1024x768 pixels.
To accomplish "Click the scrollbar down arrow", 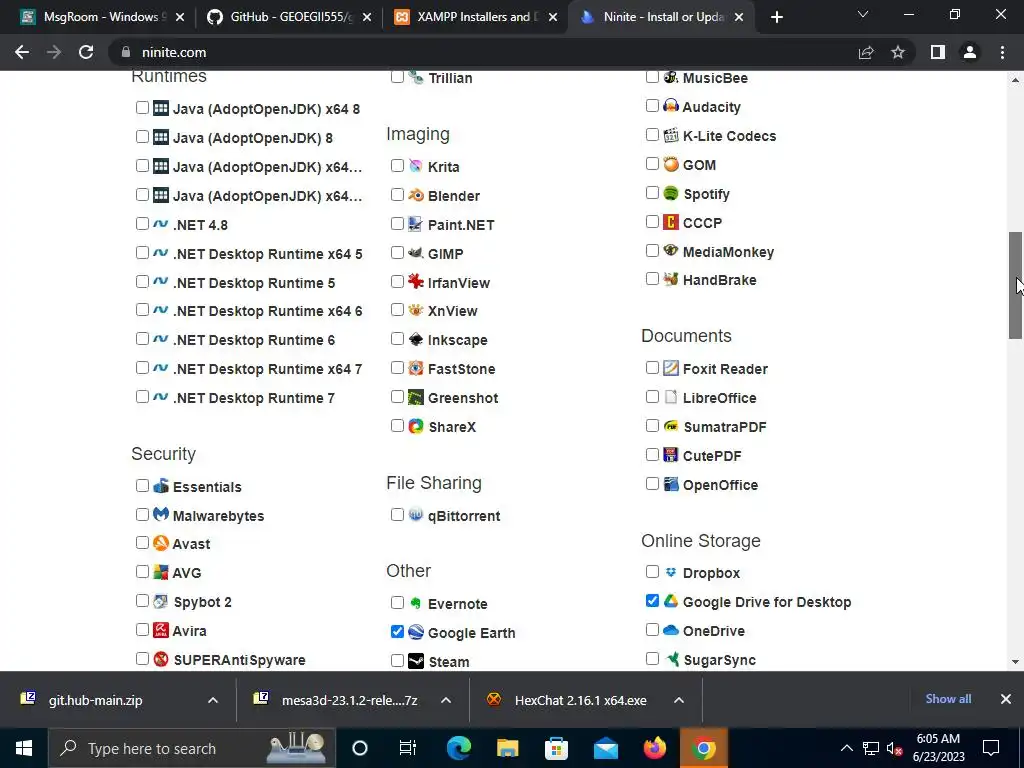I will pos(1015,662).
